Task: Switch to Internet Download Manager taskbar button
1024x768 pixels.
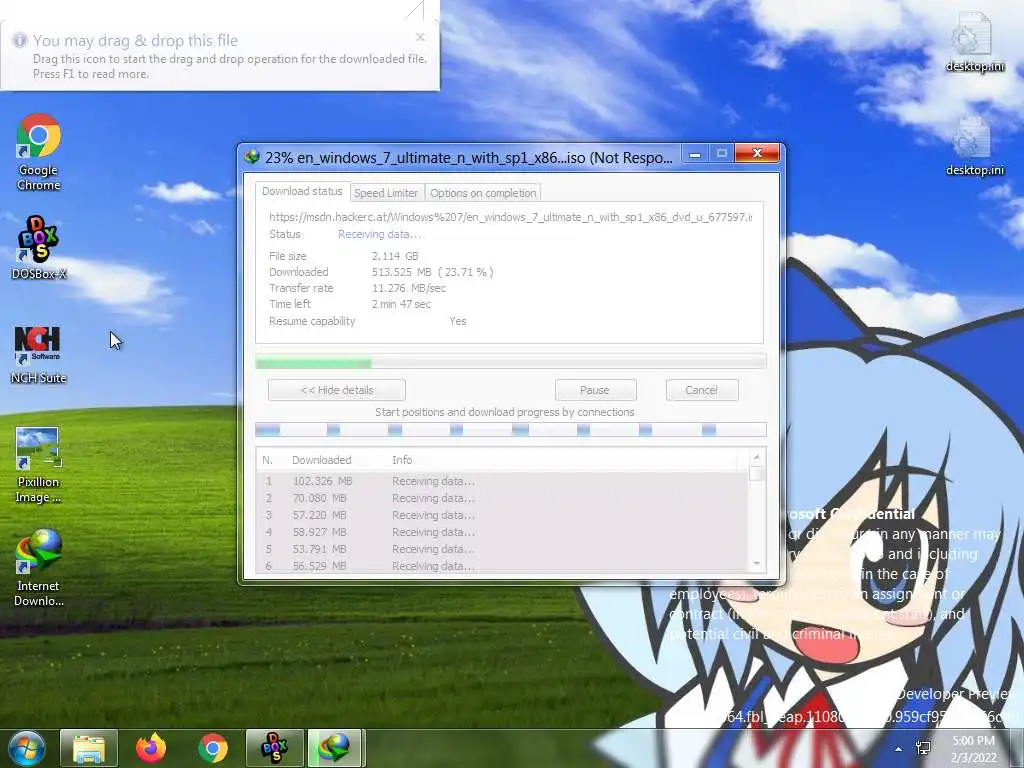Action: [334, 748]
